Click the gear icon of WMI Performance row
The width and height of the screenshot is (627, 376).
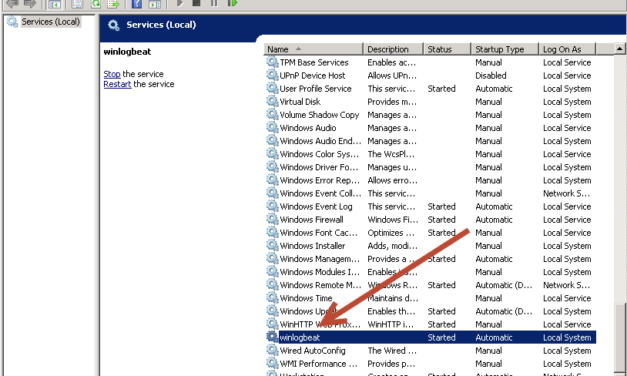[272, 363]
